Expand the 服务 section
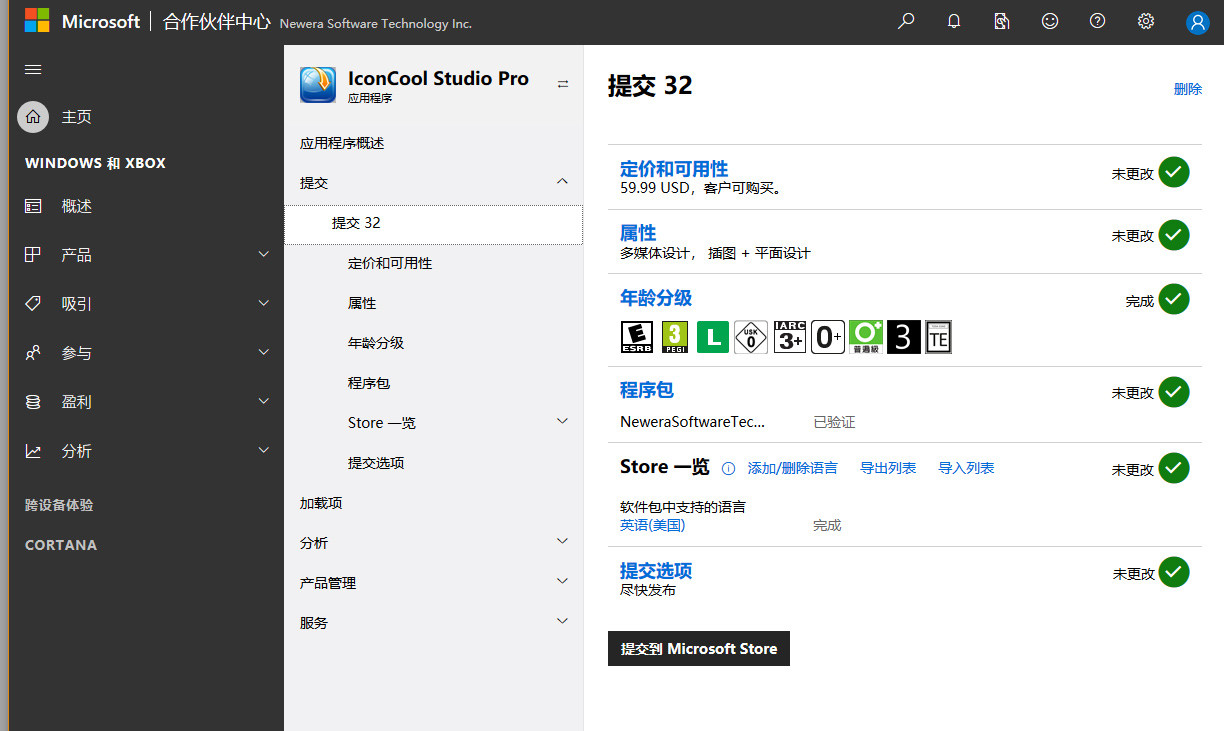 562,621
